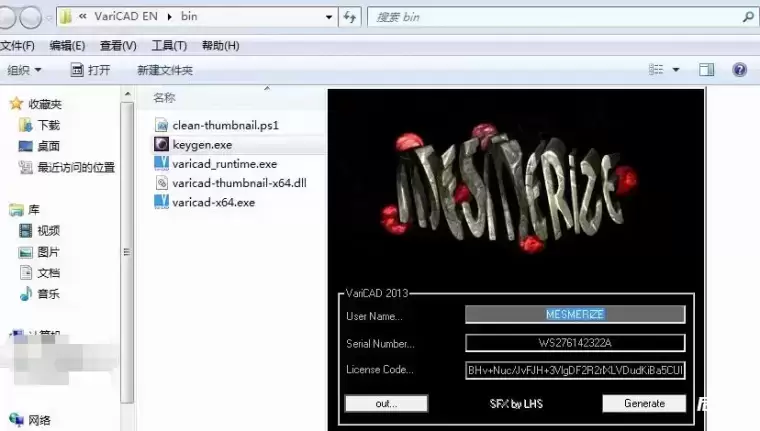The width and height of the screenshot is (760, 431).
Task: Open recent places icon (最近访问的位置)
Action: click(x=25, y=167)
